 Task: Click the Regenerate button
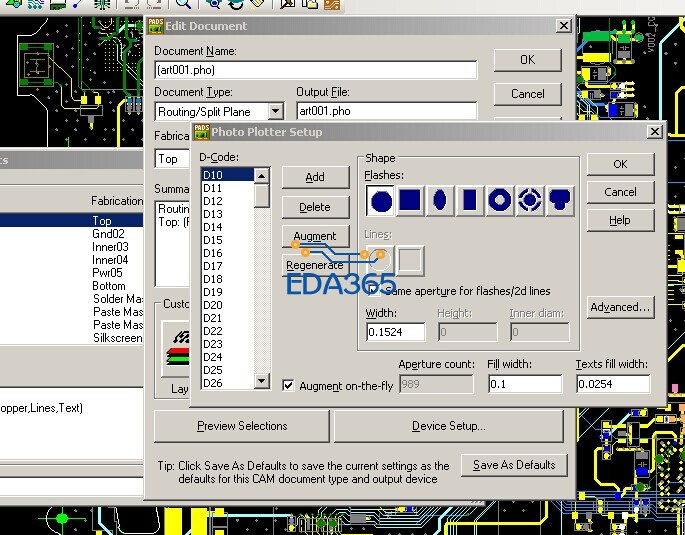point(315,265)
